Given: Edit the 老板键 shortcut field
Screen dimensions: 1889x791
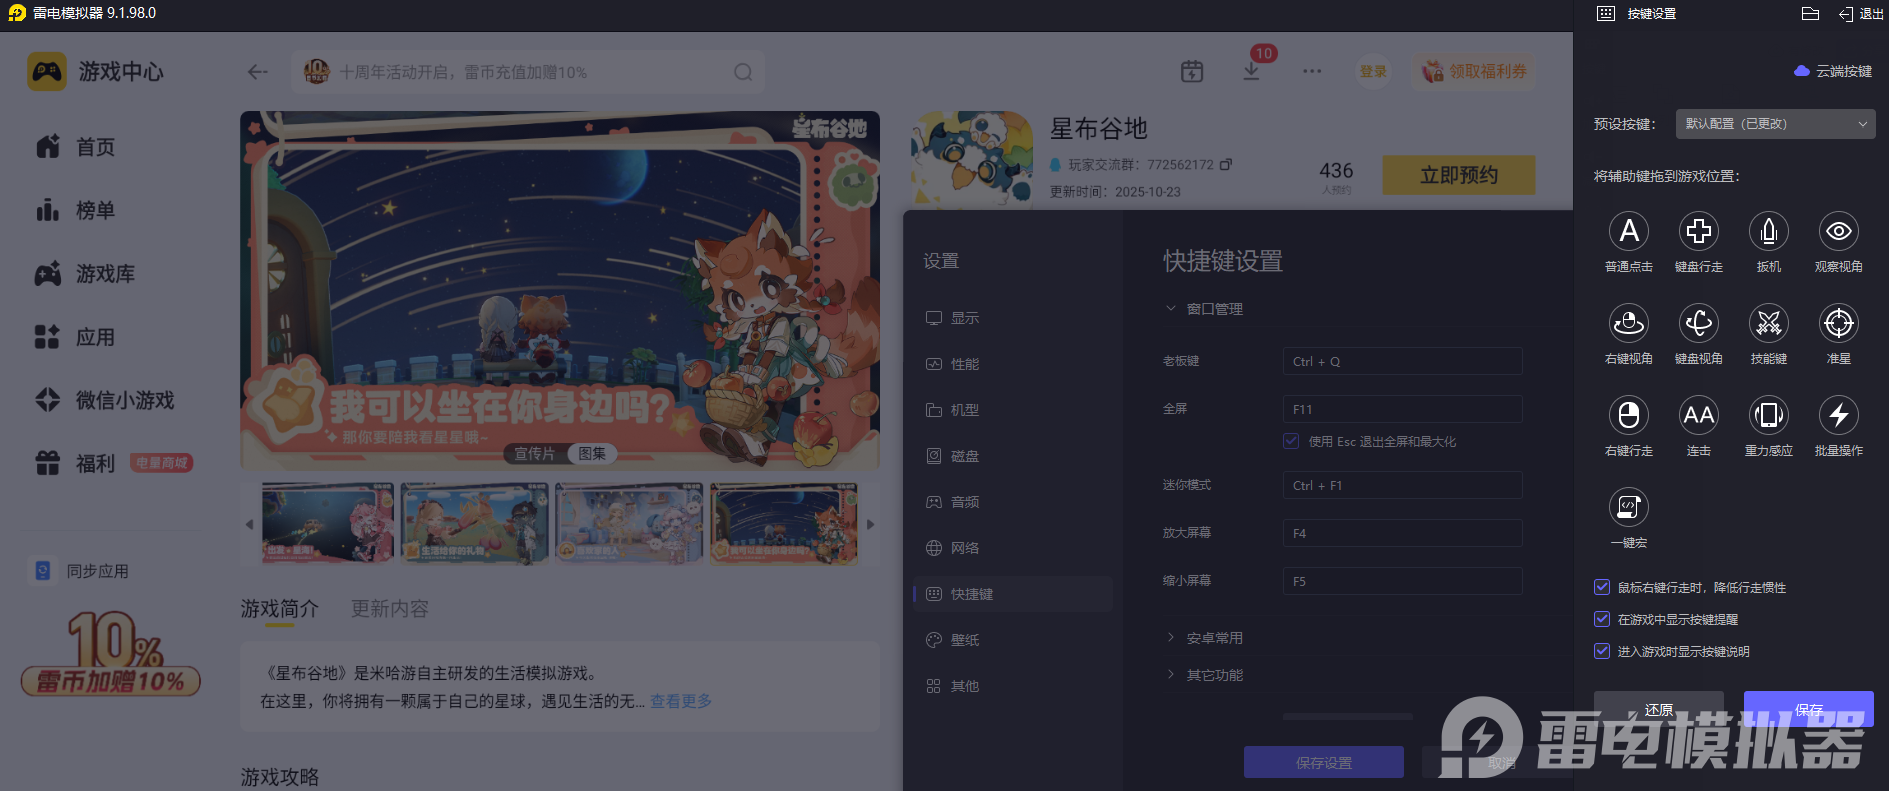Looking at the screenshot, I should pyautogui.click(x=1403, y=361).
